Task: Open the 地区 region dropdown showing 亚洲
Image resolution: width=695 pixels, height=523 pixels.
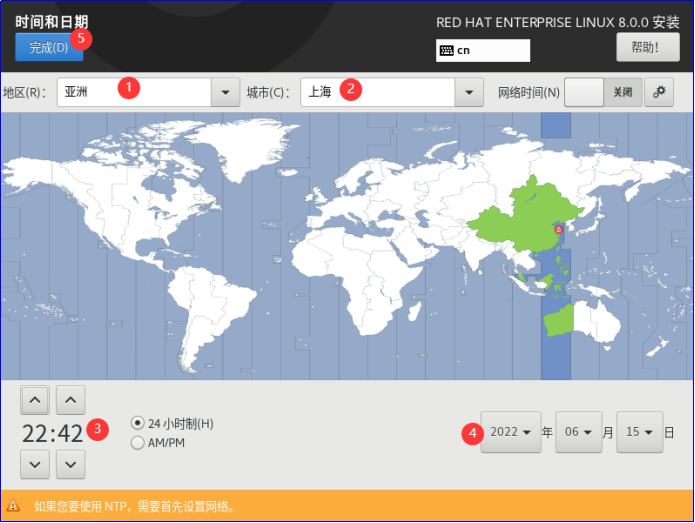Action: pos(134,92)
